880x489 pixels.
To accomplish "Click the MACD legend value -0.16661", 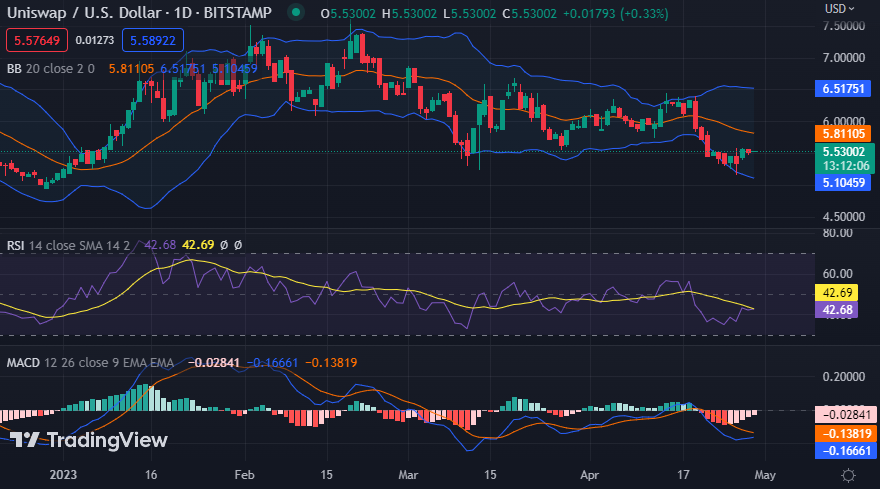I will pyautogui.click(x=273, y=363).
